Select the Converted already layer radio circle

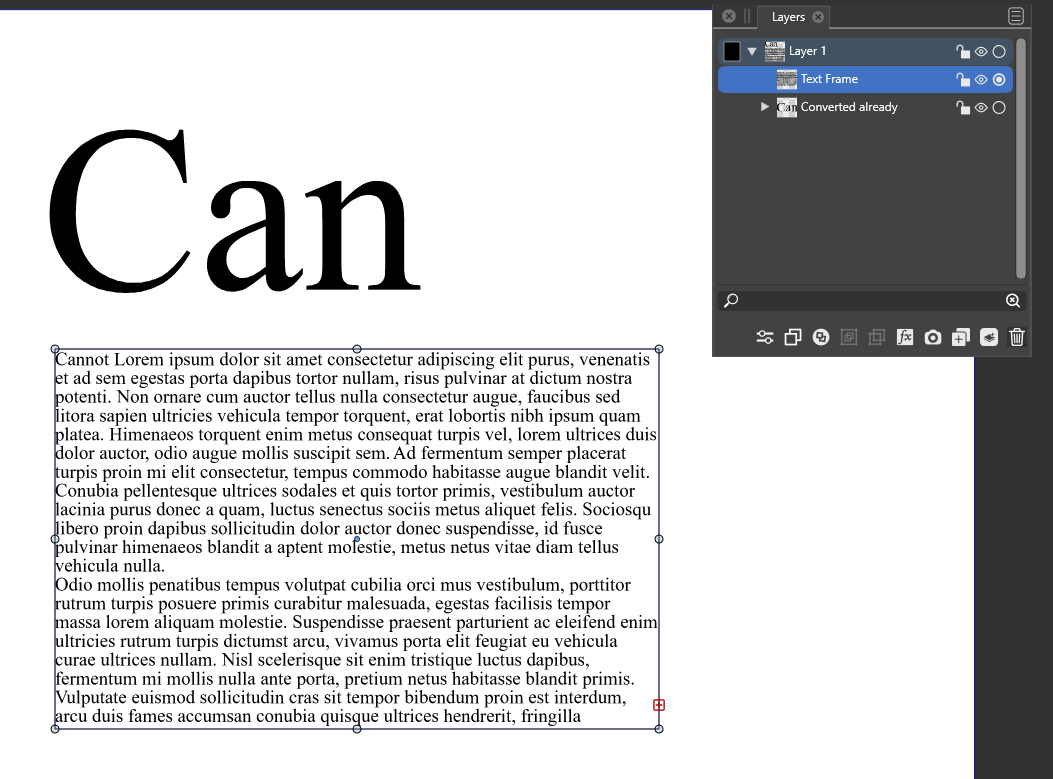tap(999, 108)
